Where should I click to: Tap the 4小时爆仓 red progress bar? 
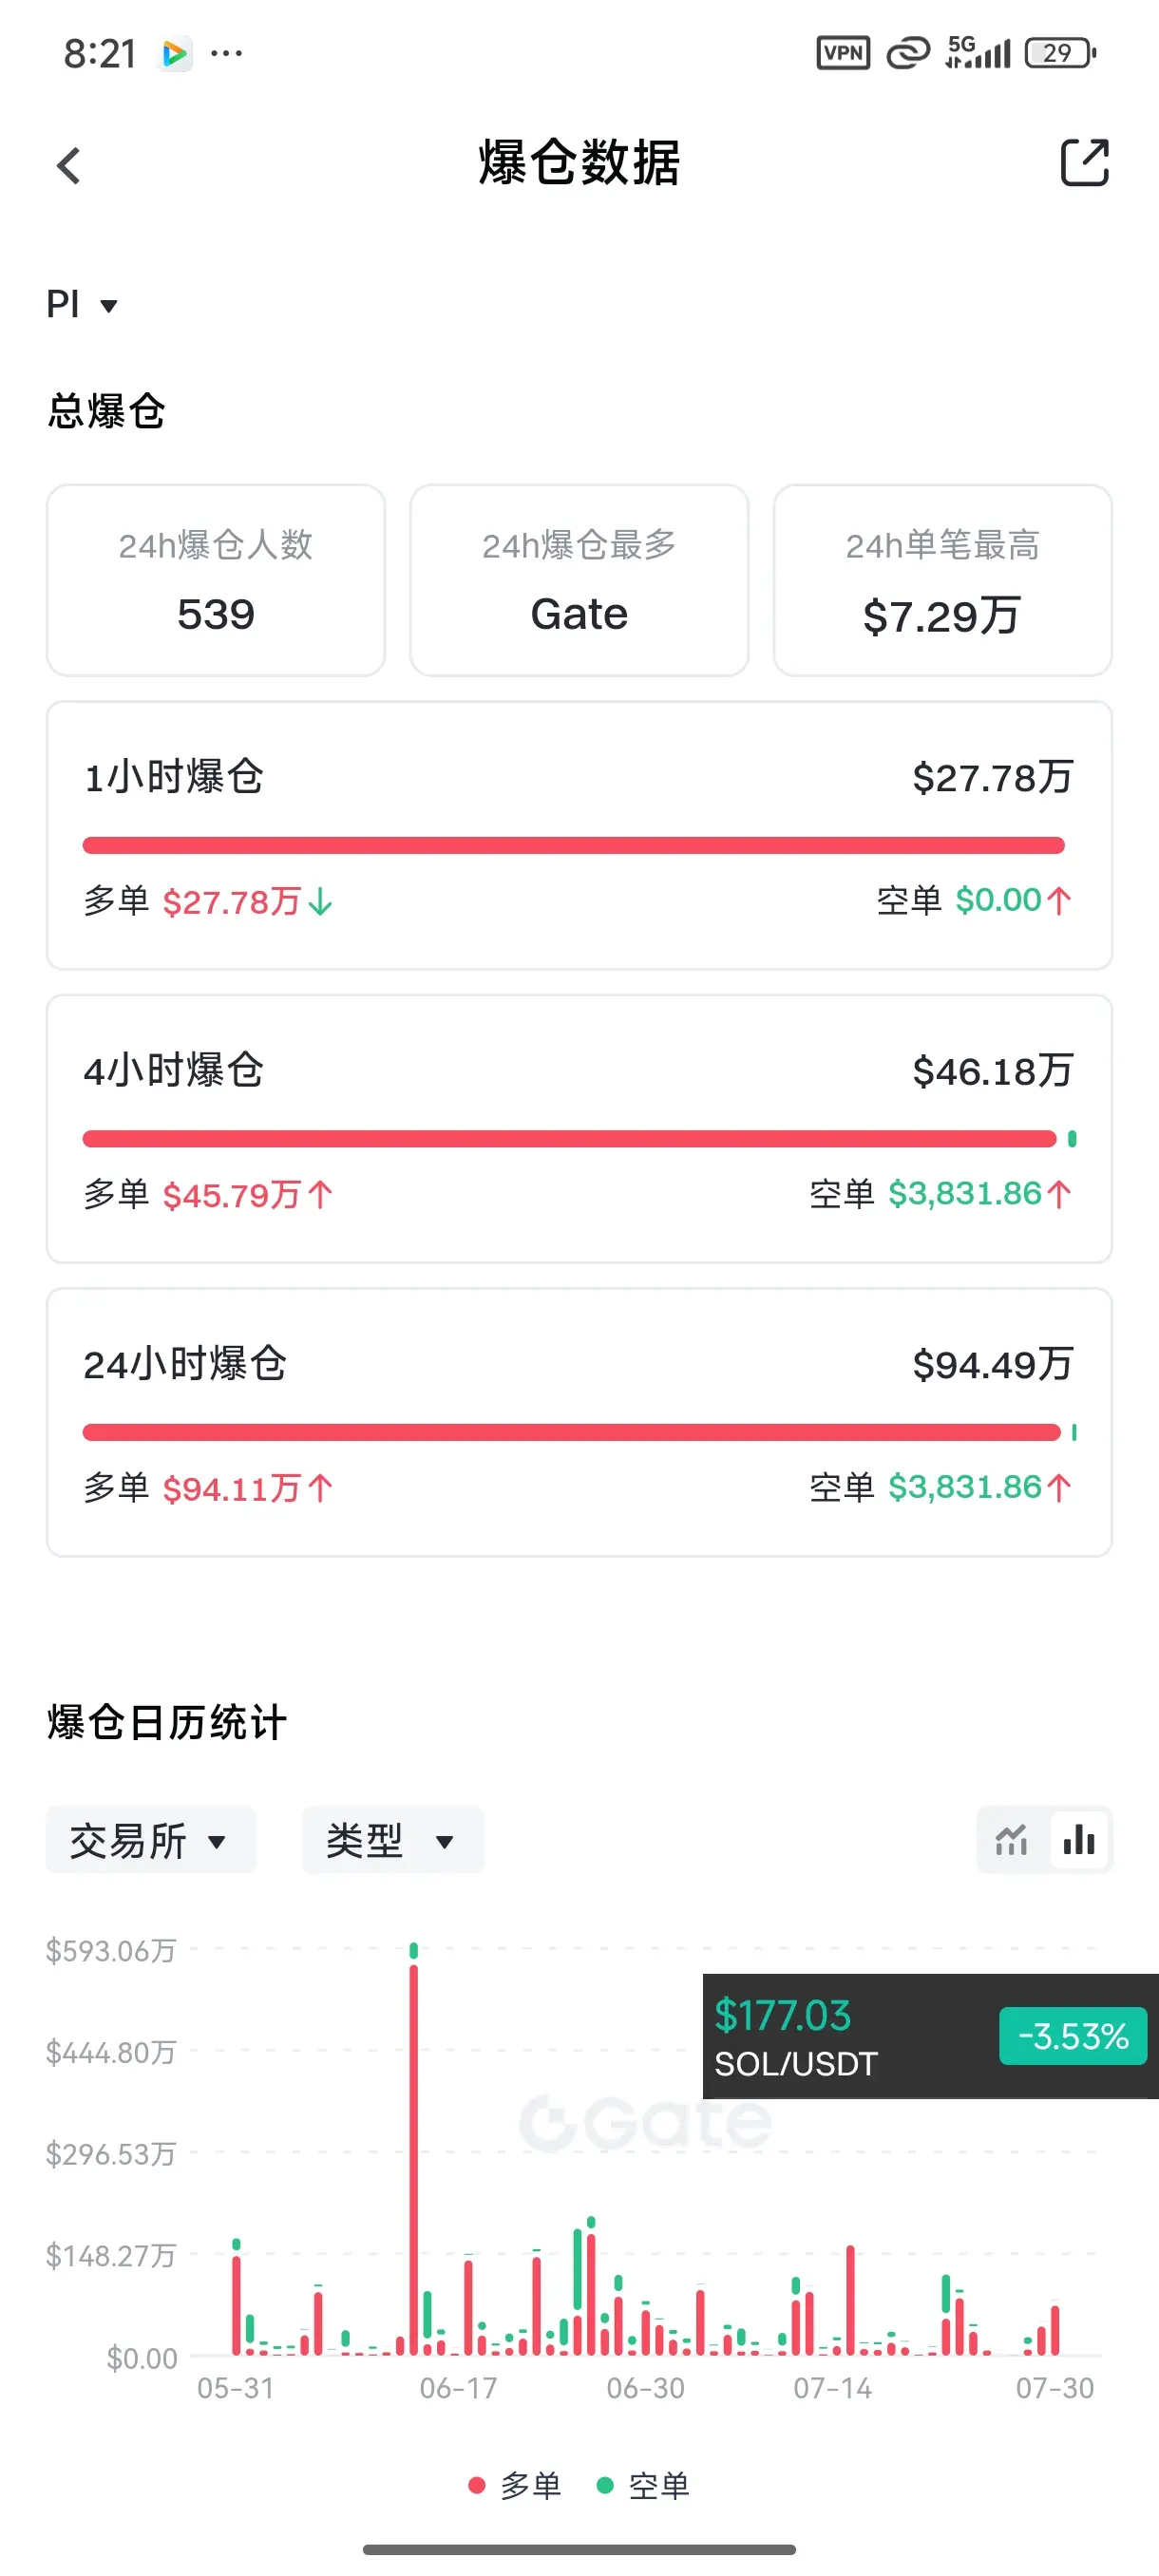click(570, 1139)
